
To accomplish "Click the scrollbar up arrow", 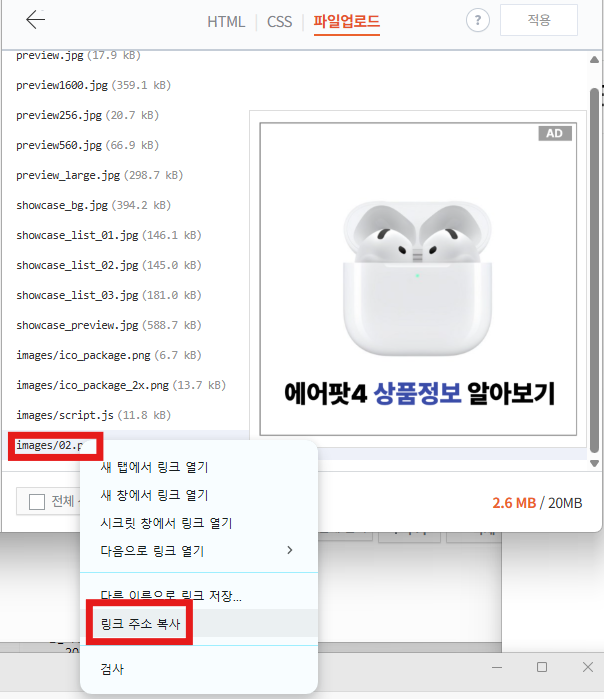I will point(594,60).
